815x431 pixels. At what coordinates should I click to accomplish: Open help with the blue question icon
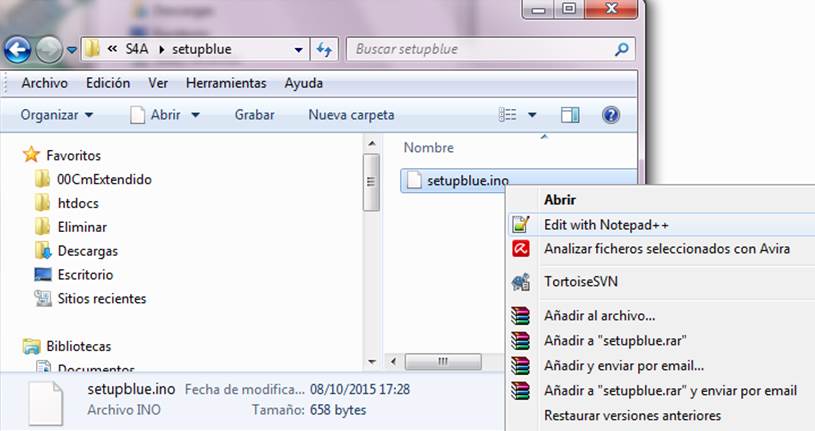pos(611,115)
